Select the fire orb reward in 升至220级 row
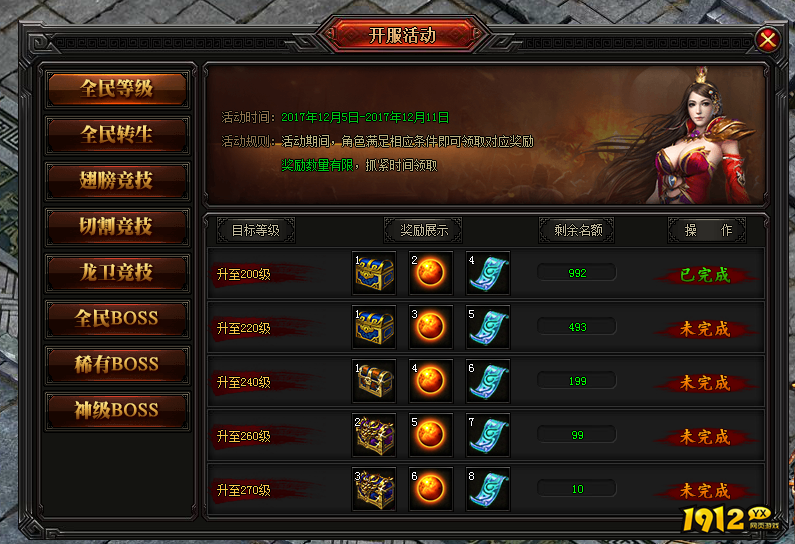This screenshot has height=544, width=795. point(431,327)
